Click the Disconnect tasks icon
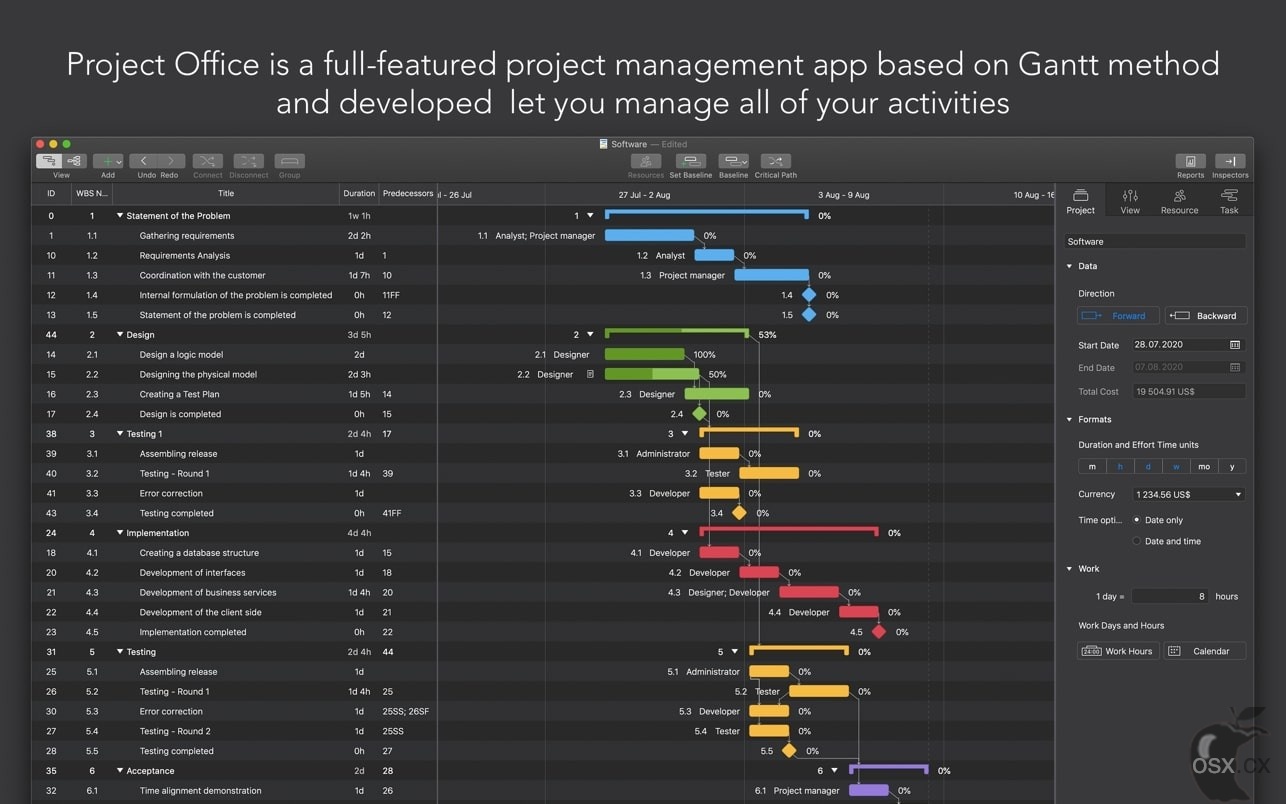This screenshot has width=1286, height=804. (249, 161)
